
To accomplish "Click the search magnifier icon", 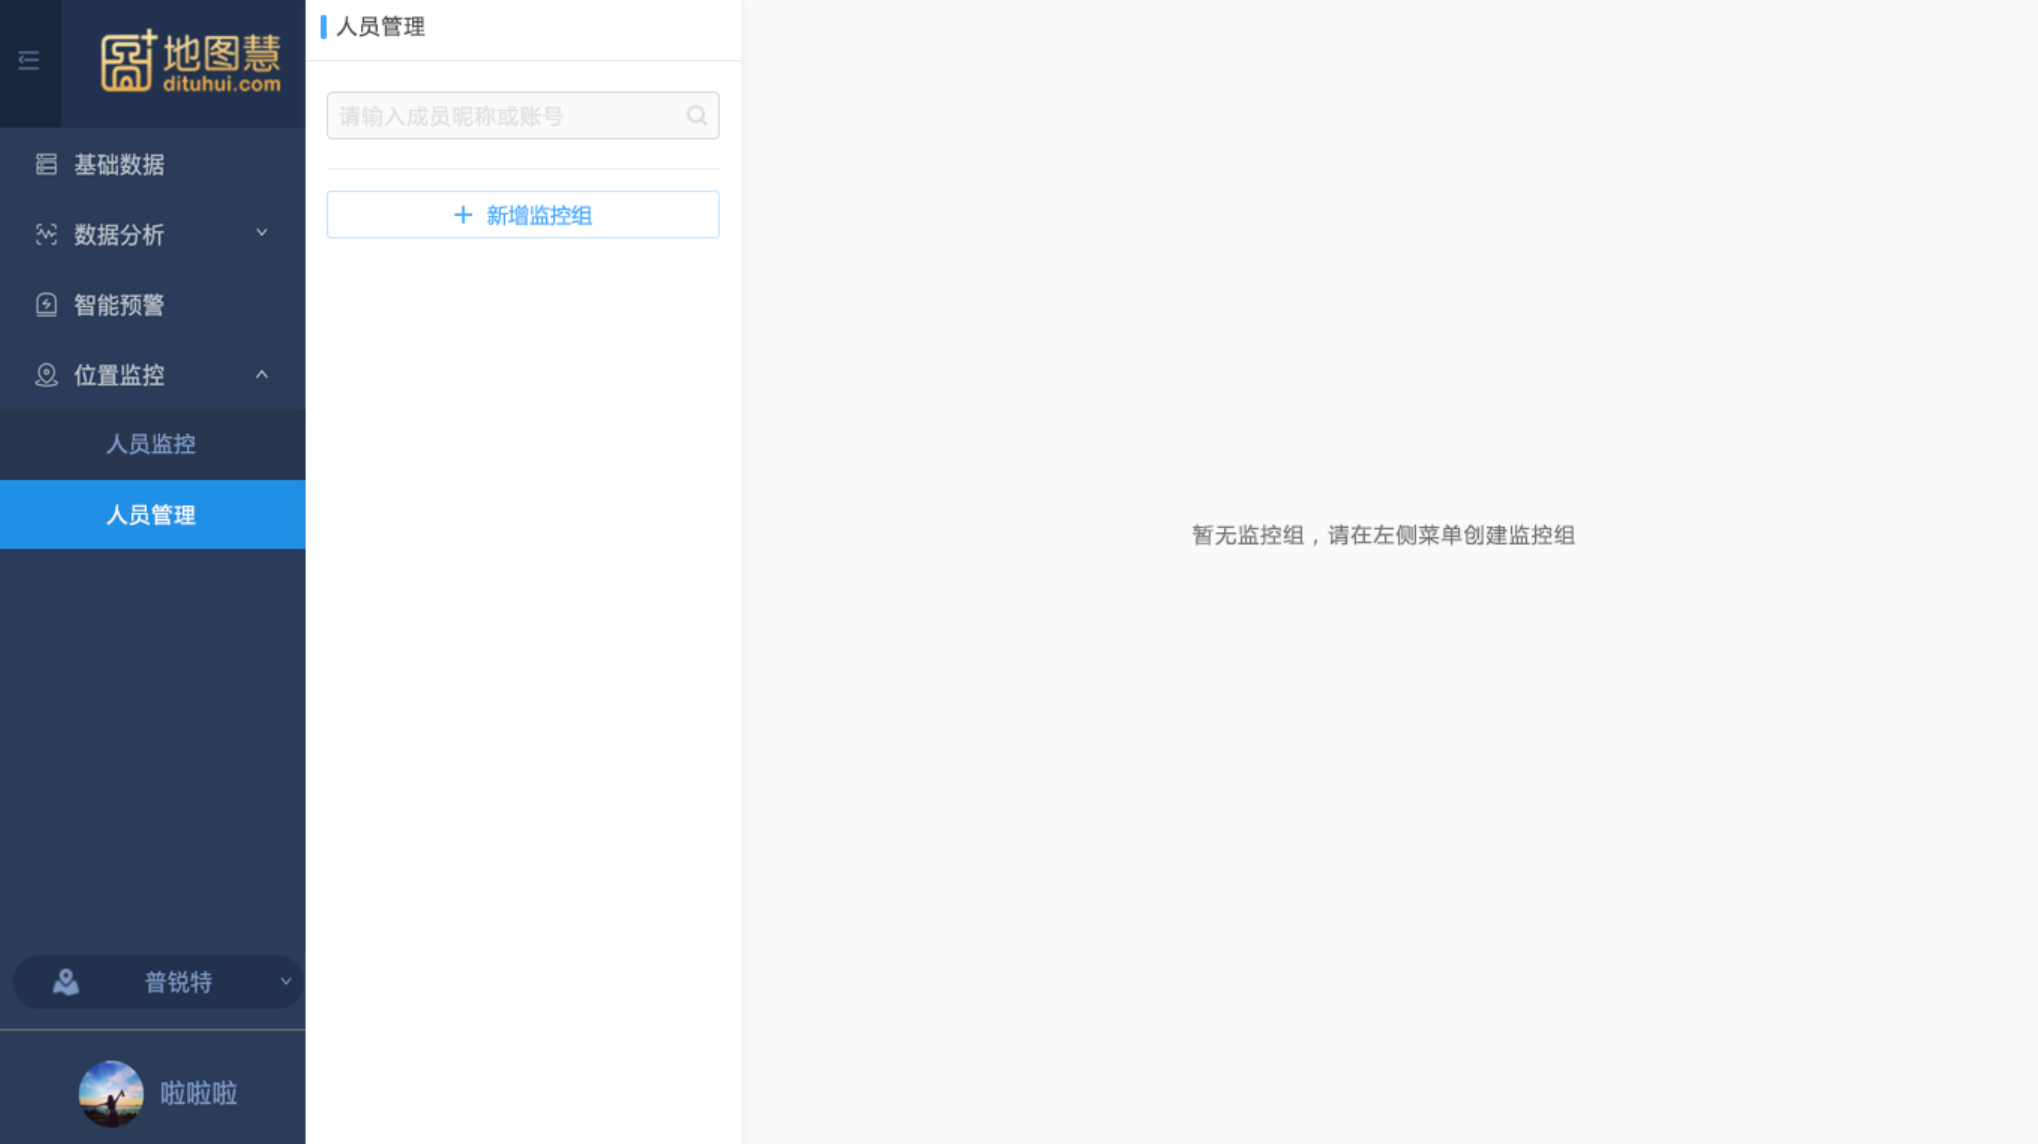I will 696,116.
